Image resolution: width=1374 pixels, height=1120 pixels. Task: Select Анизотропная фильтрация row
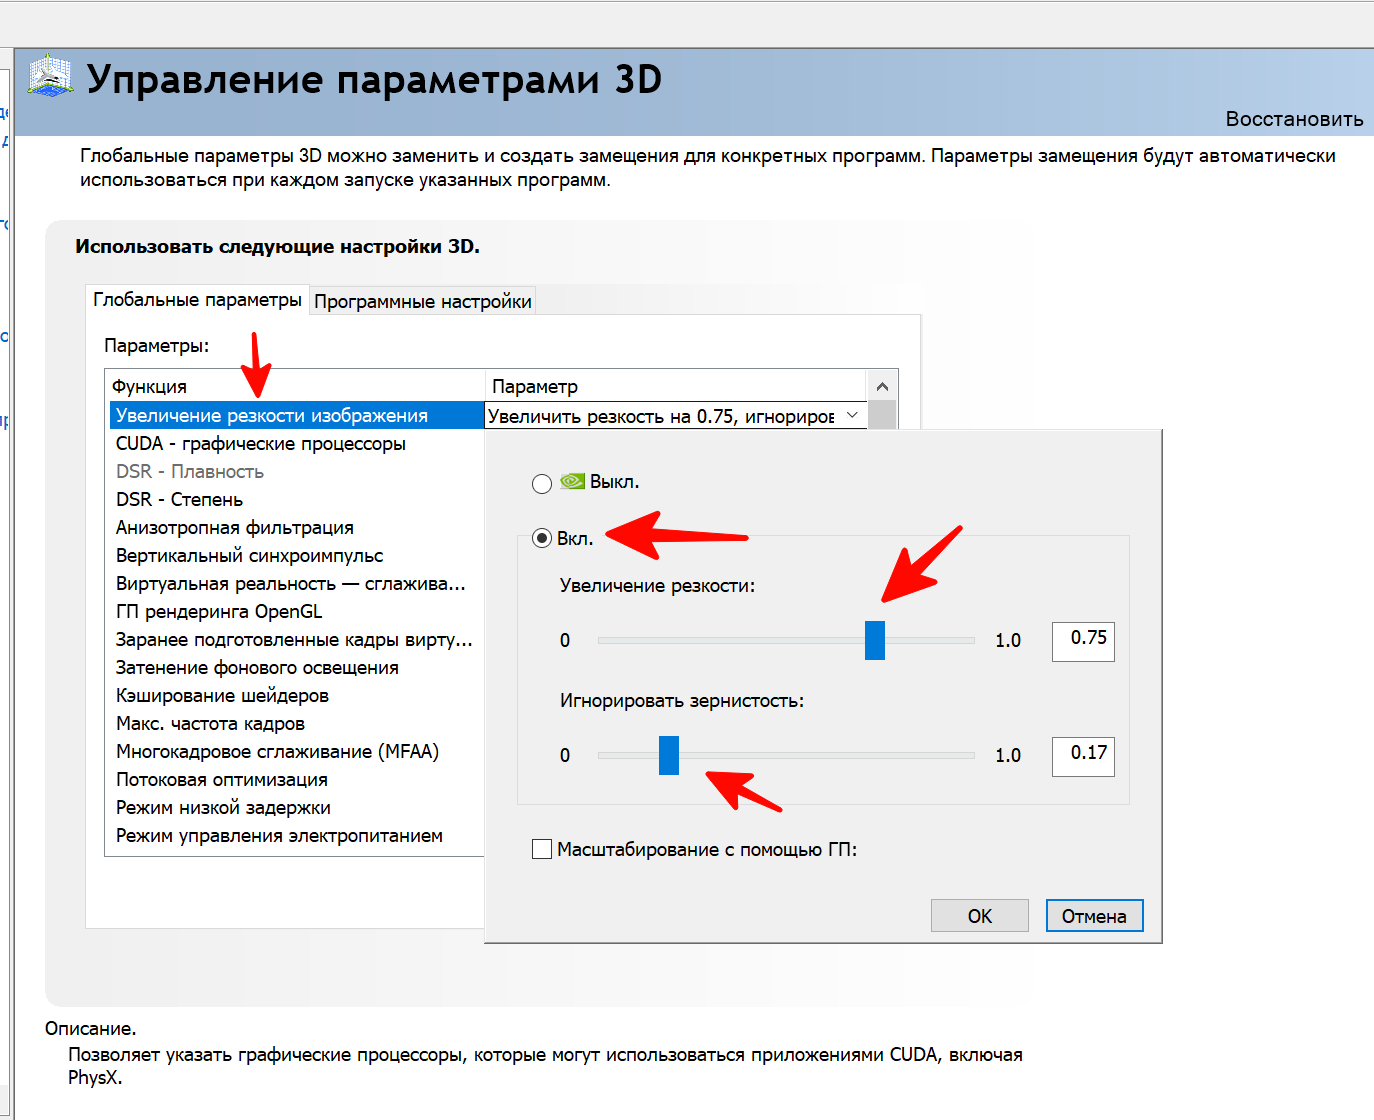(297, 527)
